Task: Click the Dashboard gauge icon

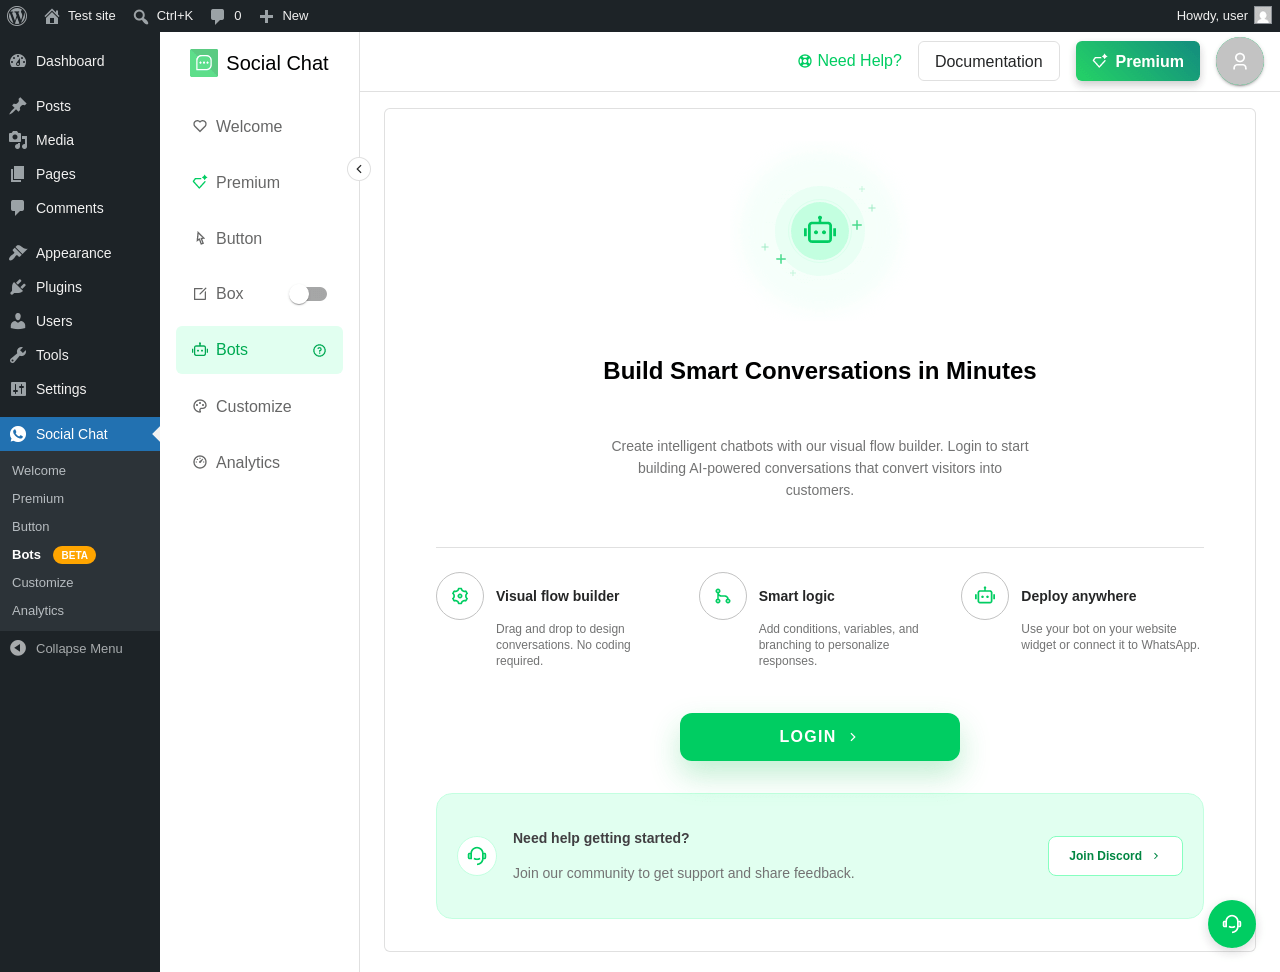Action: tap(18, 61)
